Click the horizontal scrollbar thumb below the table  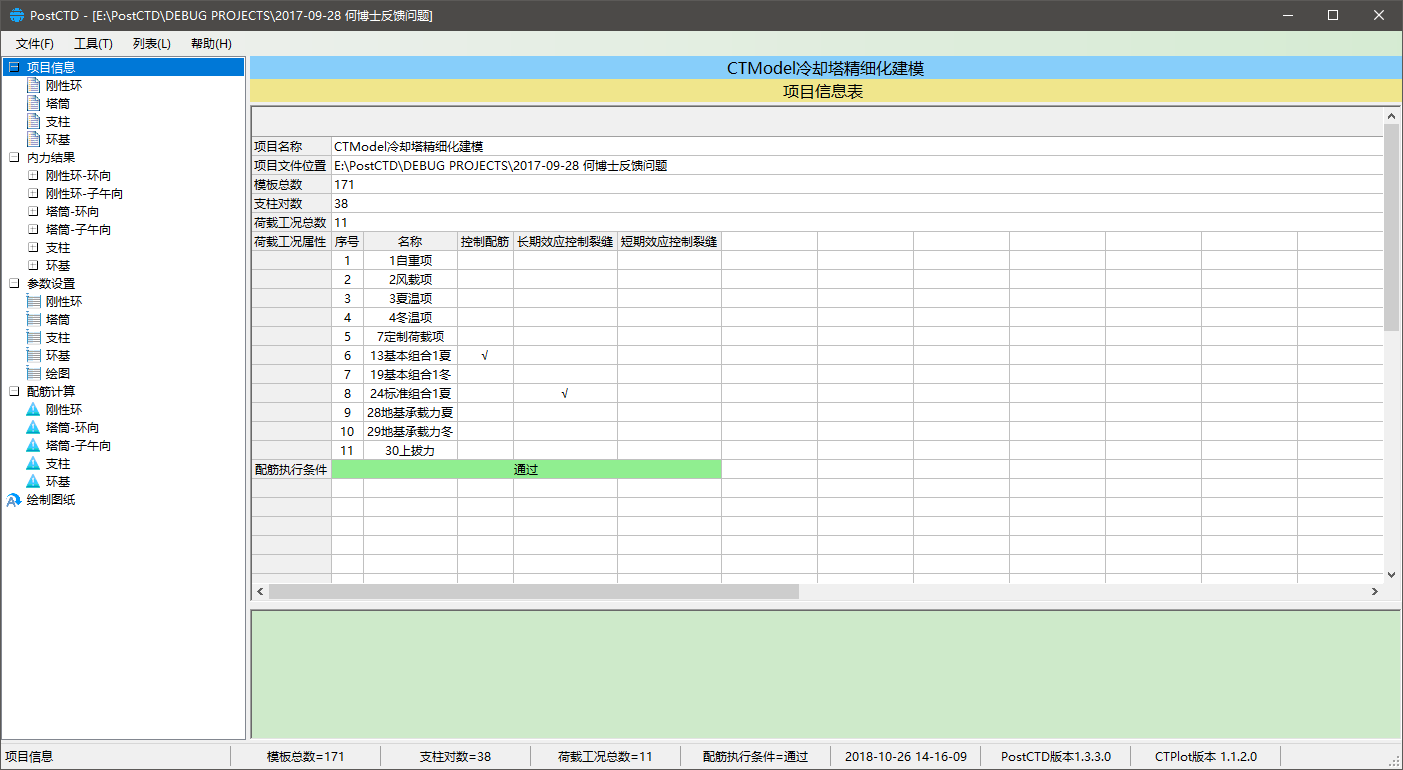tap(533, 592)
